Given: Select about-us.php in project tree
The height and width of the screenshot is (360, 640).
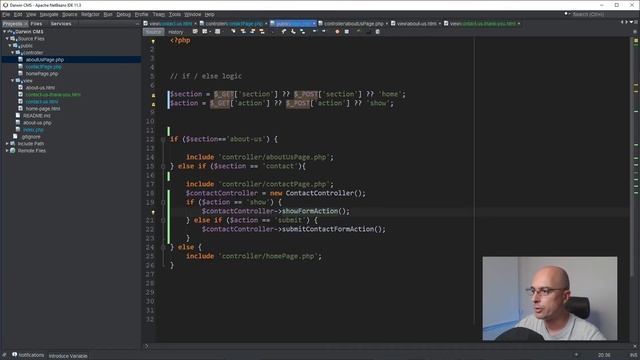Looking at the screenshot, I should (37, 122).
